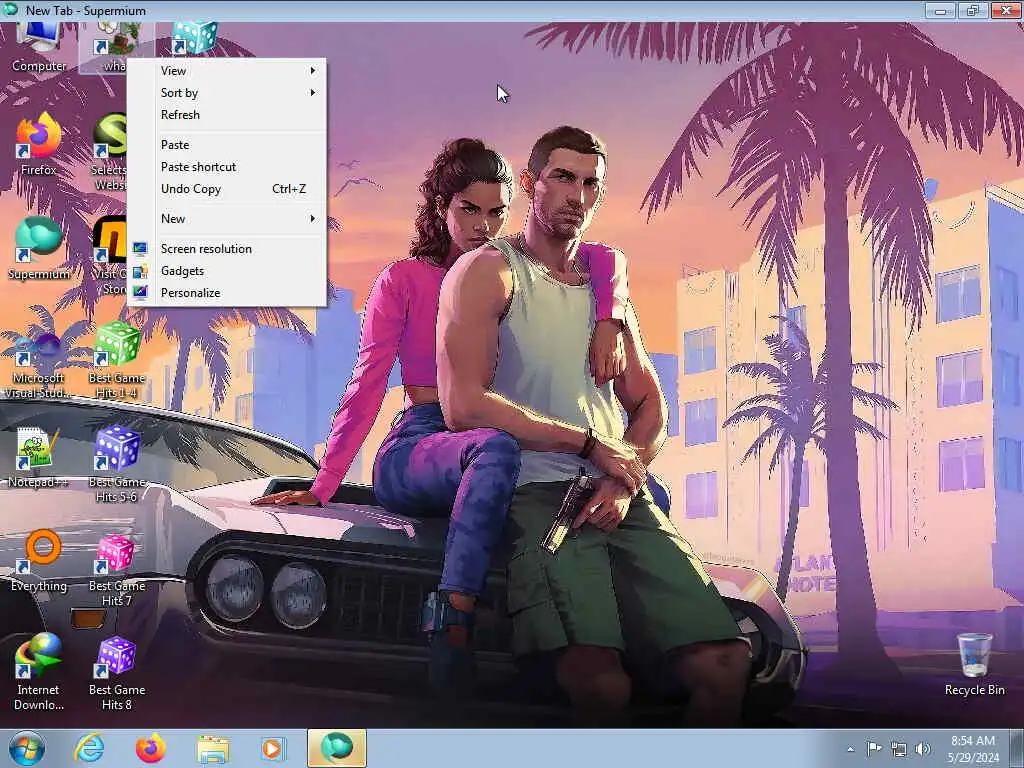Select the Recycle Bin icon

point(974,664)
